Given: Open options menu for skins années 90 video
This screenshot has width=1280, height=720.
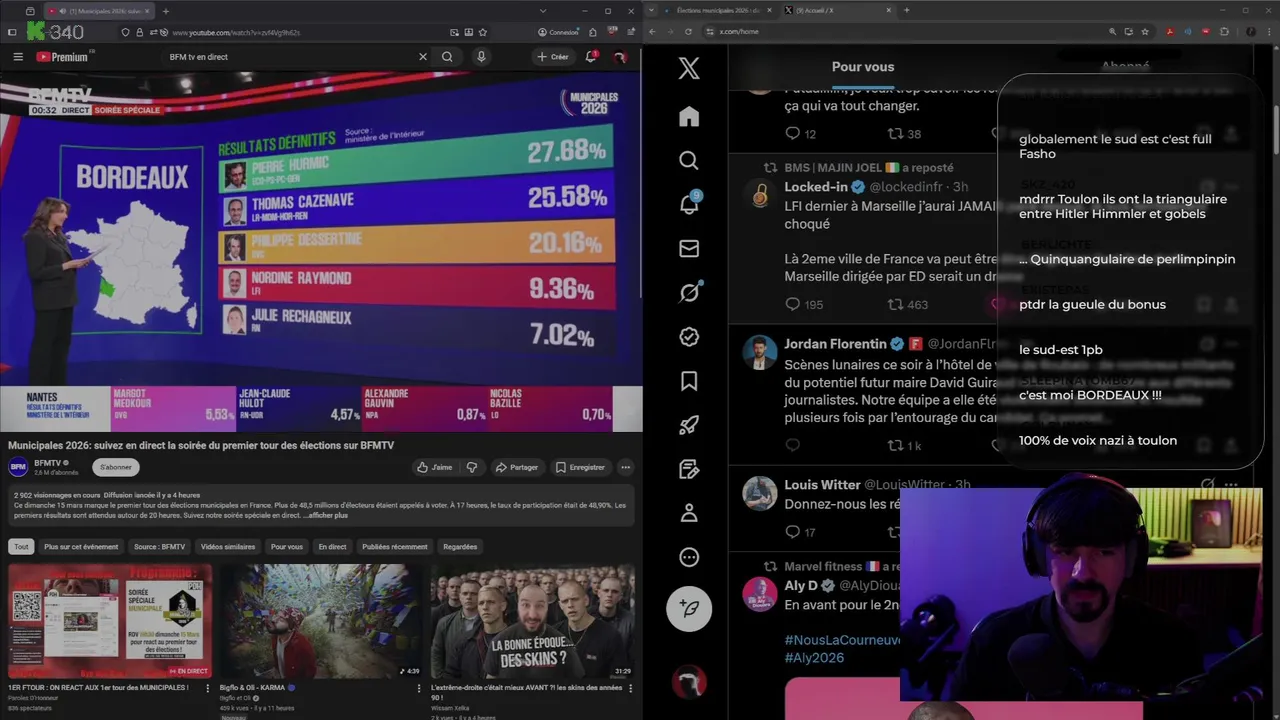Looking at the screenshot, I should [629, 688].
